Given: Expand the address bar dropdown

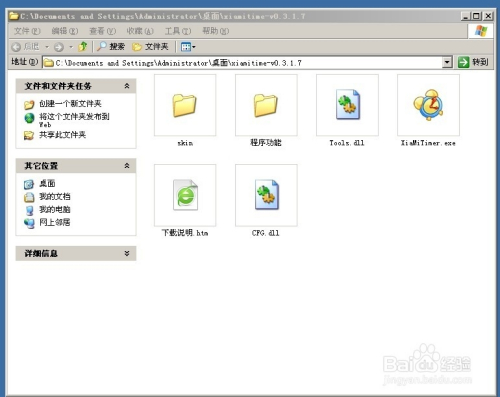Looking at the screenshot, I should coord(447,62).
